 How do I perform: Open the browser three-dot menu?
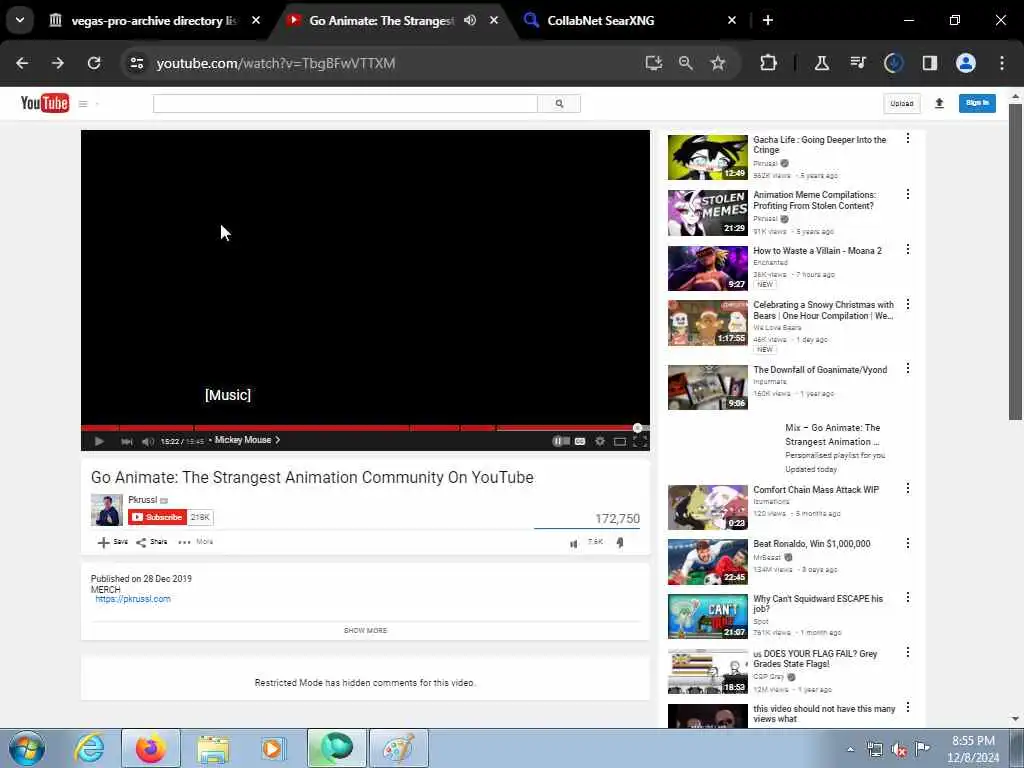click(1002, 63)
